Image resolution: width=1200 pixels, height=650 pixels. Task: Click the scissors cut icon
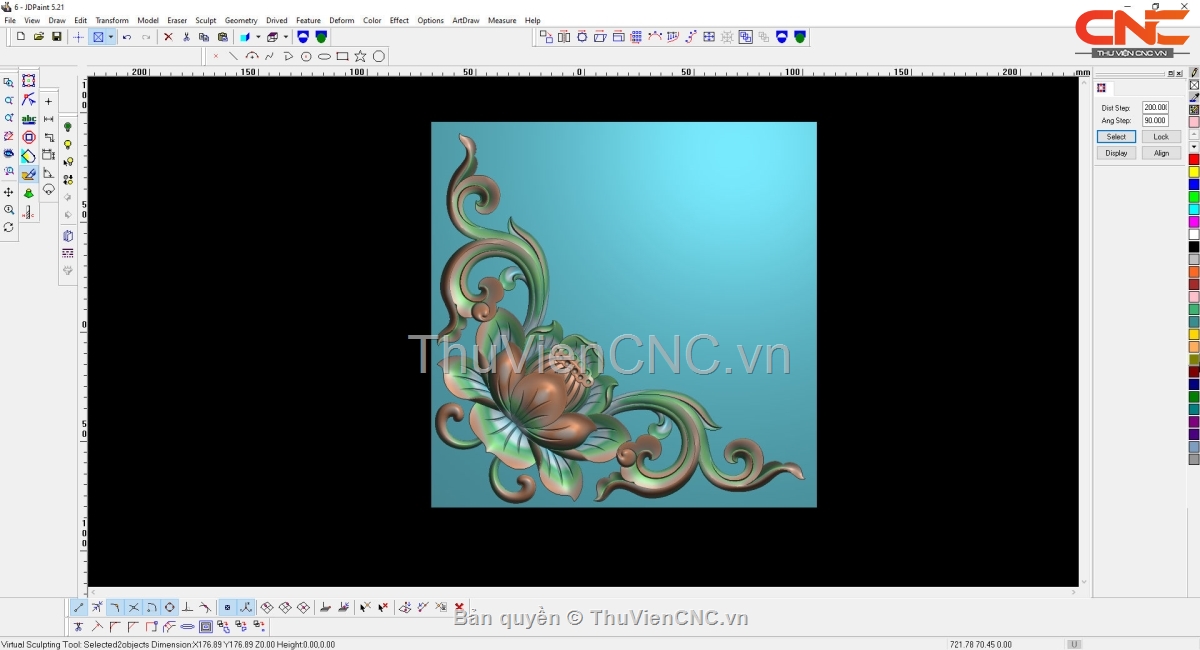coord(186,37)
